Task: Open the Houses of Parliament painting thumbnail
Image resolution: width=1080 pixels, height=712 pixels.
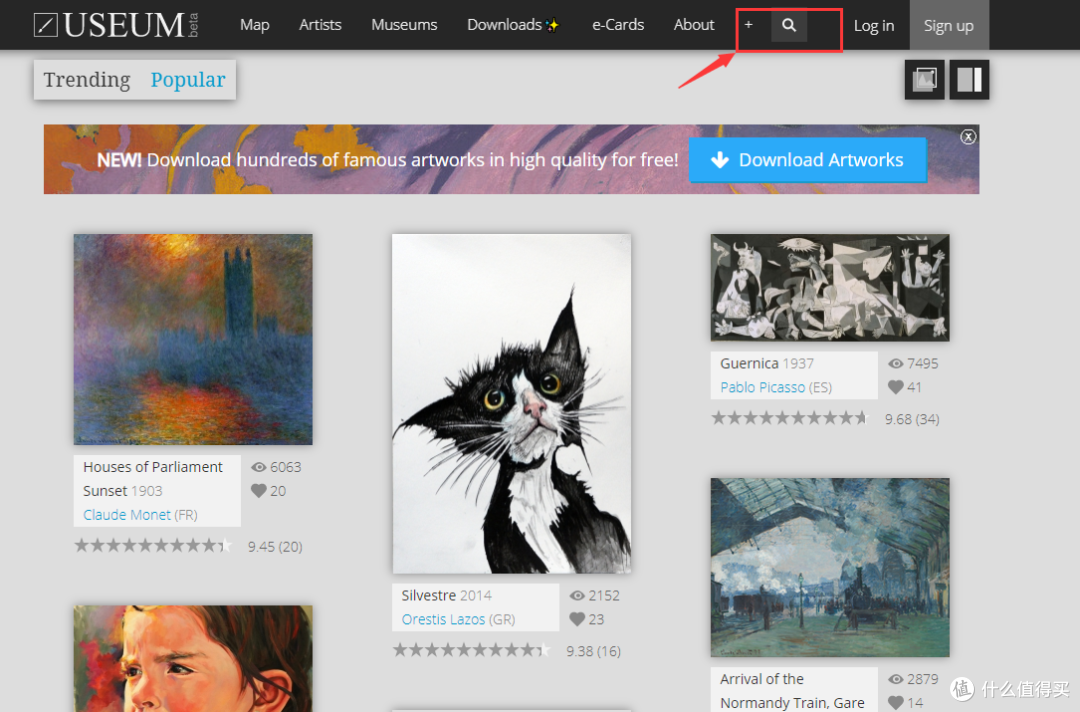Action: pyautogui.click(x=193, y=339)
